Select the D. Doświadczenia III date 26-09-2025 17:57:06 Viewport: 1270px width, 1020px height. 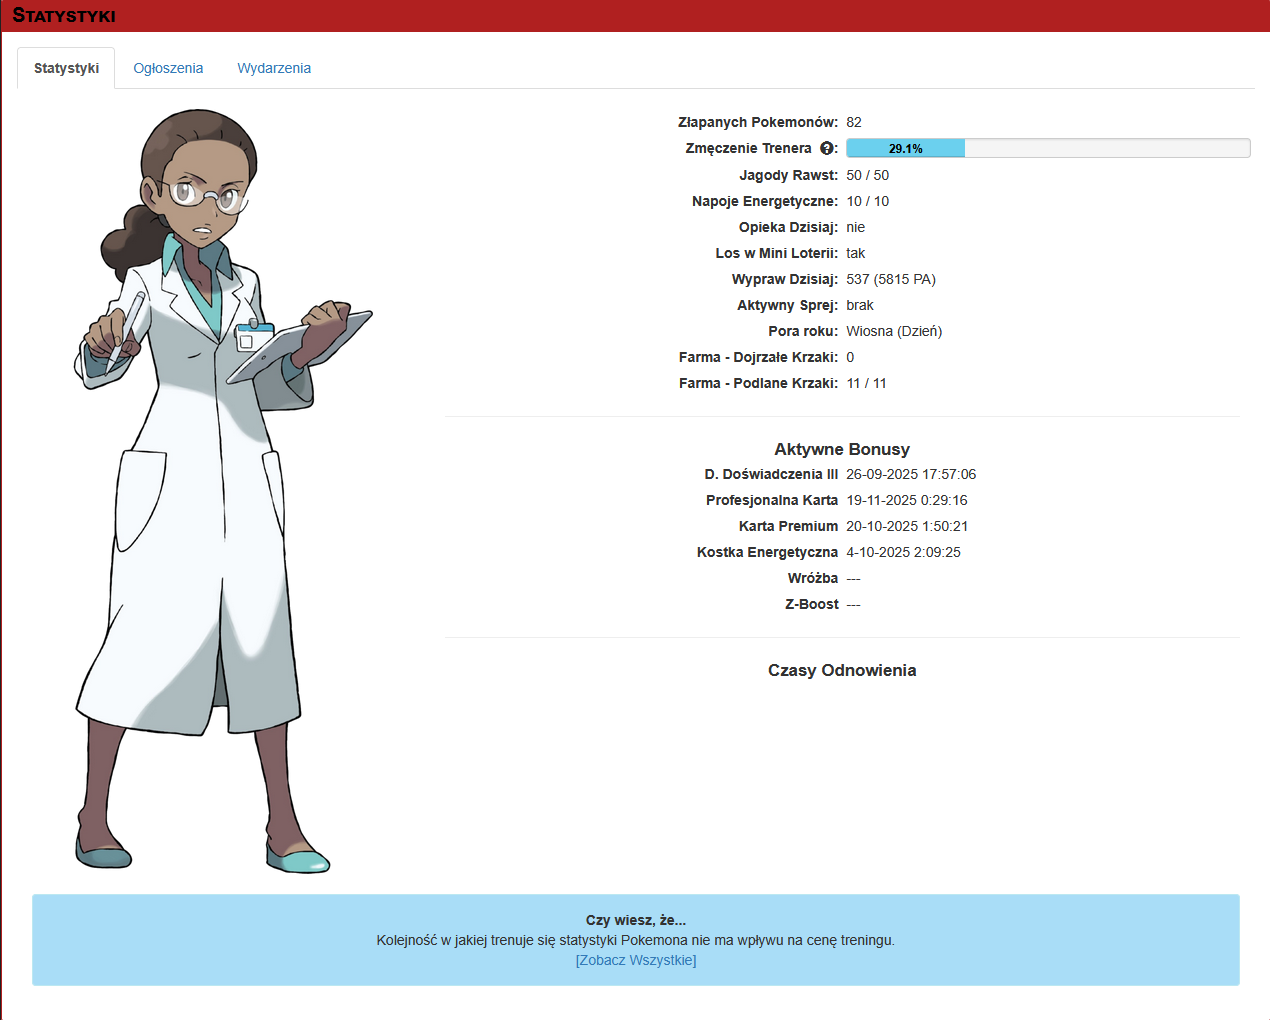pos(911,474)
